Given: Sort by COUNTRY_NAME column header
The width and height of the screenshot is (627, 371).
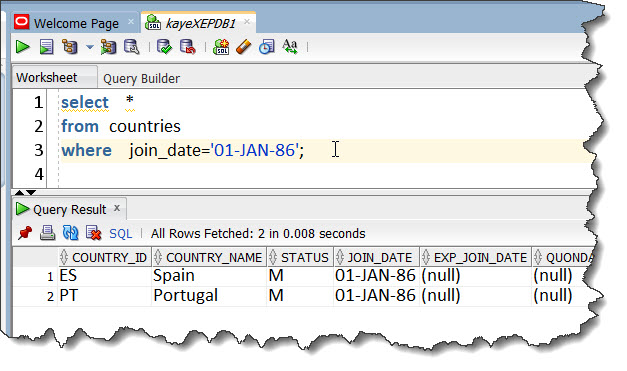Looking at the screenshot, I should pos(209,257).
